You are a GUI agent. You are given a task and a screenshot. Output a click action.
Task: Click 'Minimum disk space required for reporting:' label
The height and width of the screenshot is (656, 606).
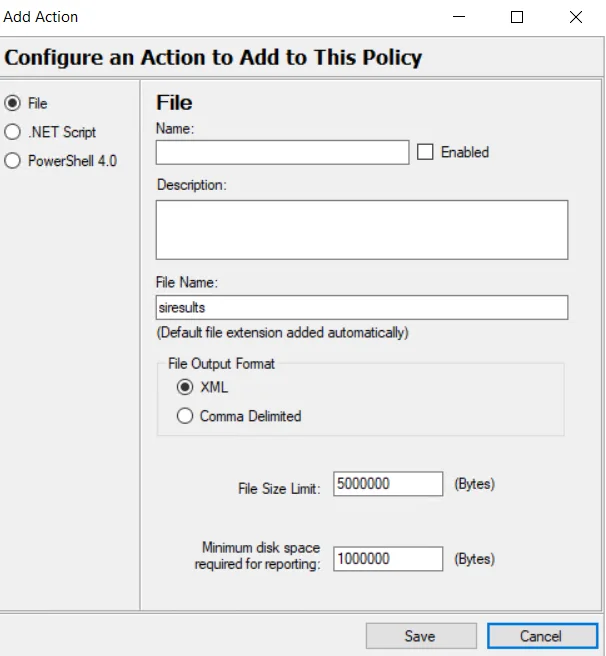point(257,556)
